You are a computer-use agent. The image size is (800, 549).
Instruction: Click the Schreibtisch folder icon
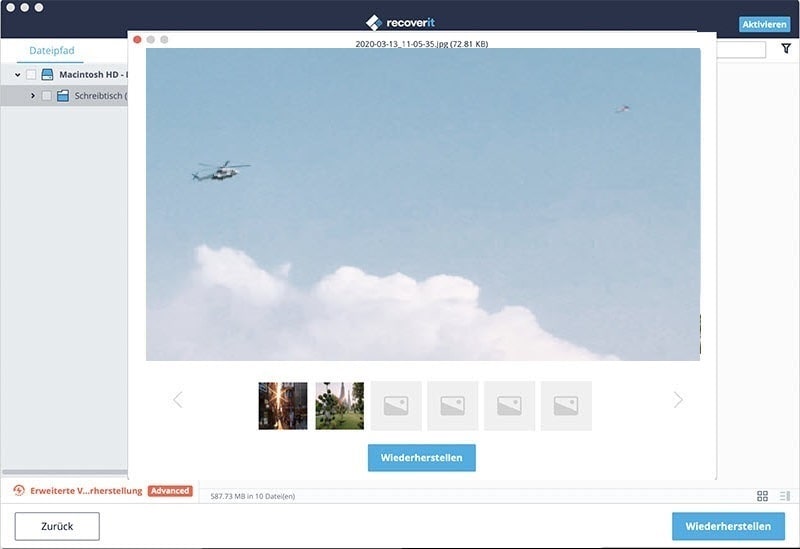pos(63,95)
